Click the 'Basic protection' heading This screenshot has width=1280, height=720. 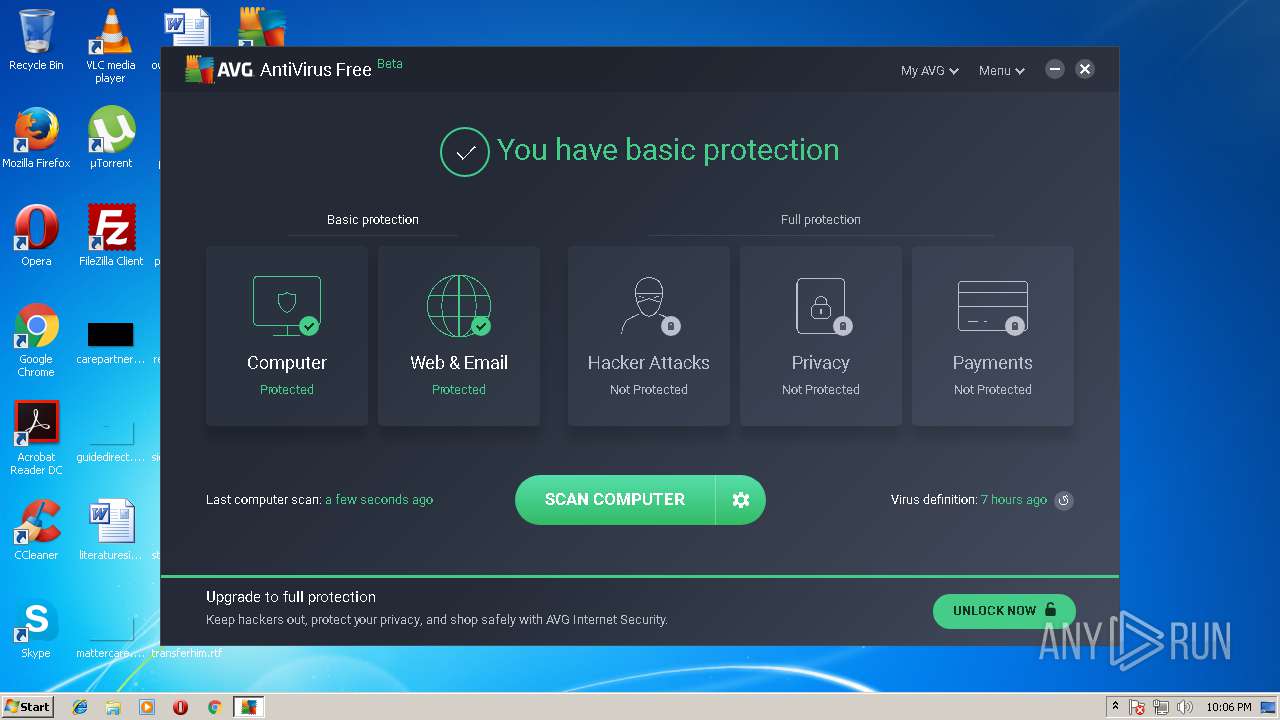click(373, 220)
